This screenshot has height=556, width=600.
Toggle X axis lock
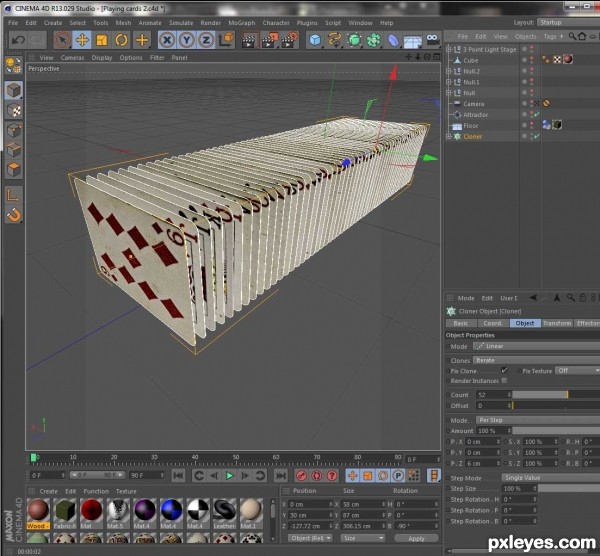coord(167,40)
